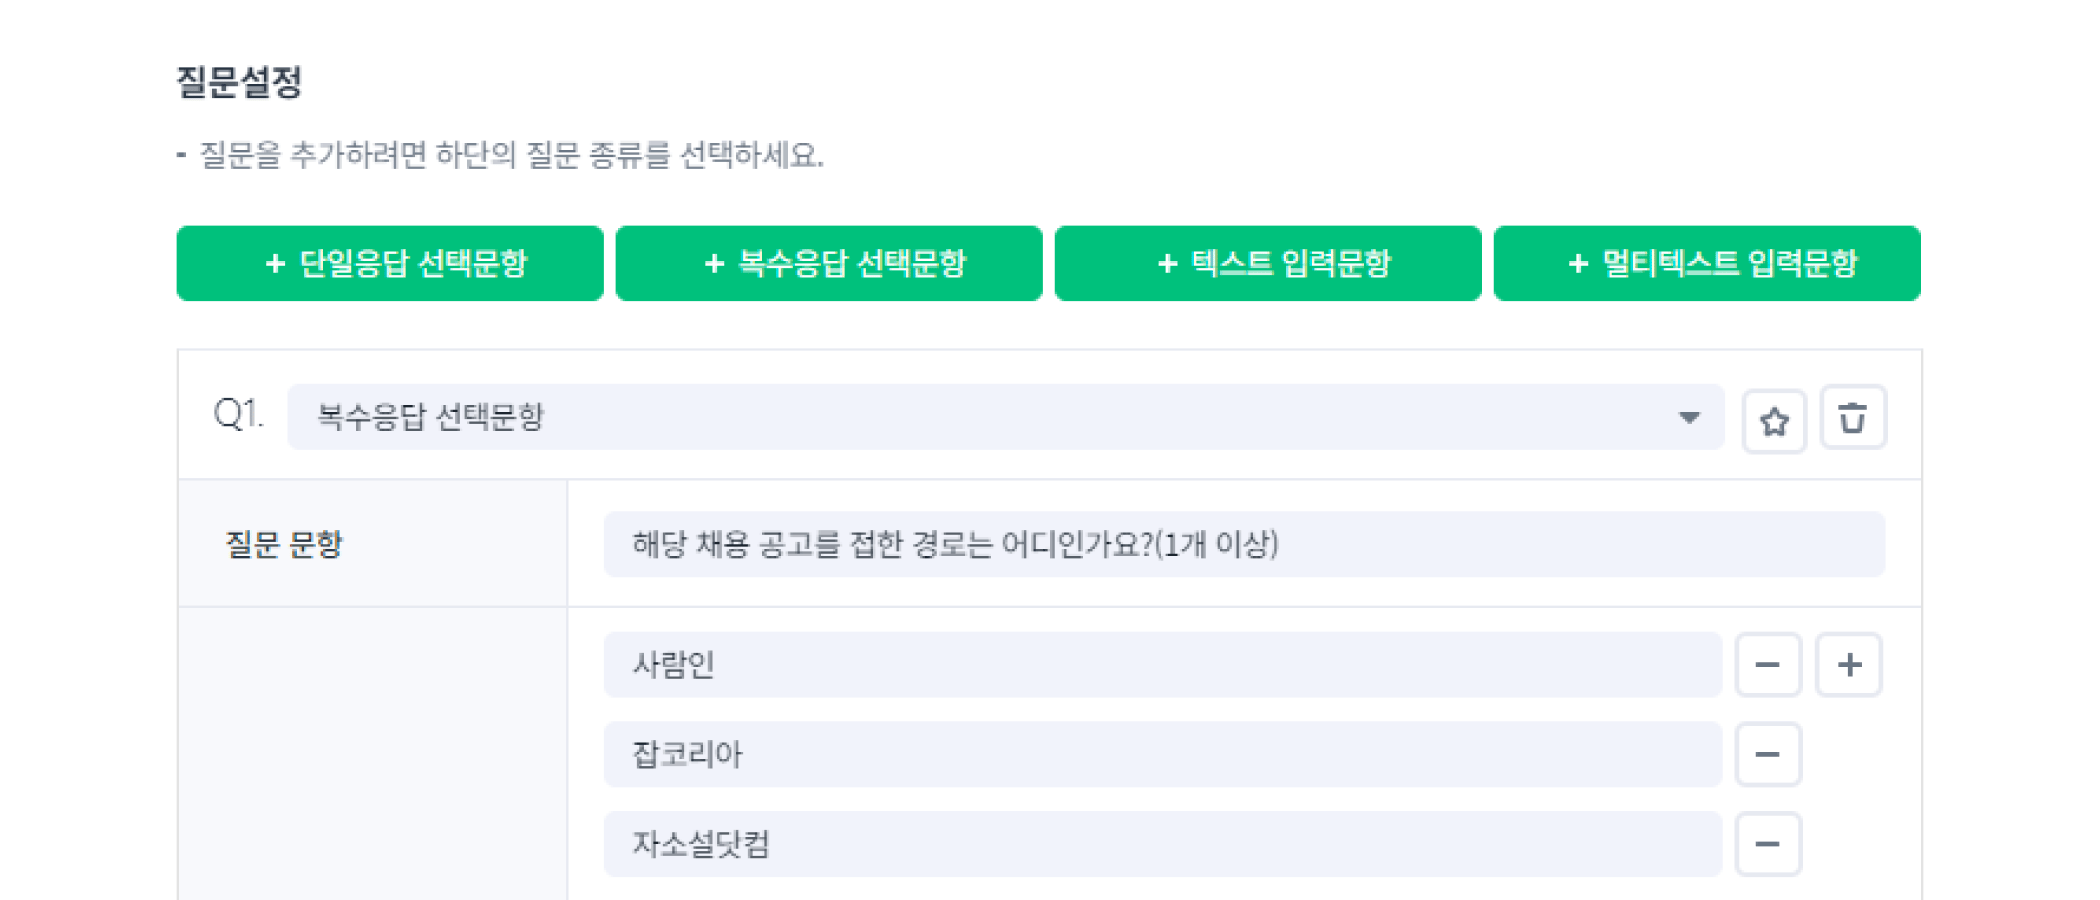The height and width of the screenshot is (900, 2100).
Task: Click the minus icon next to 사람인
Action: point(1768,665)
